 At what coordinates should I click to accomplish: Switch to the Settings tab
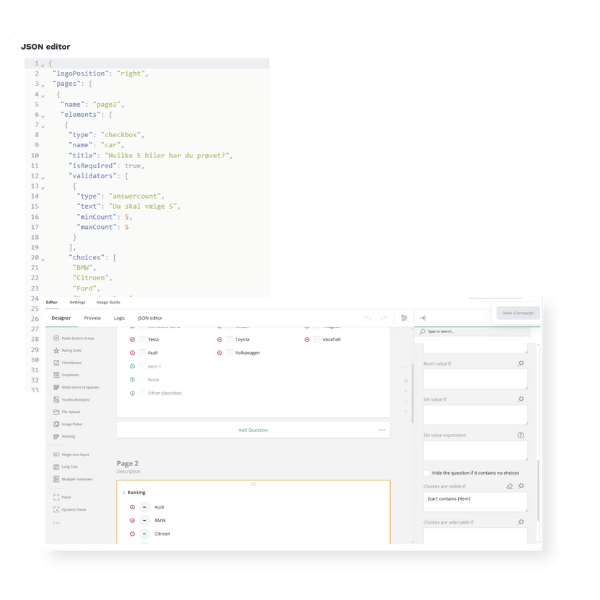(77, 302)
